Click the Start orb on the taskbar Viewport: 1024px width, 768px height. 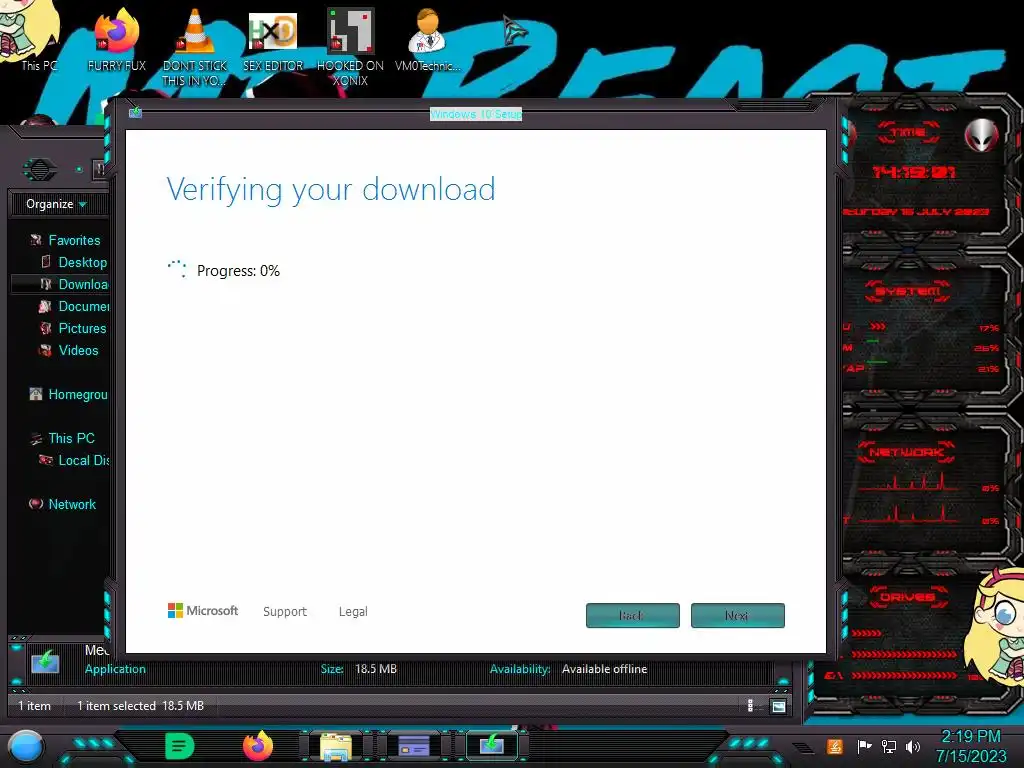(x=25, y=746)
